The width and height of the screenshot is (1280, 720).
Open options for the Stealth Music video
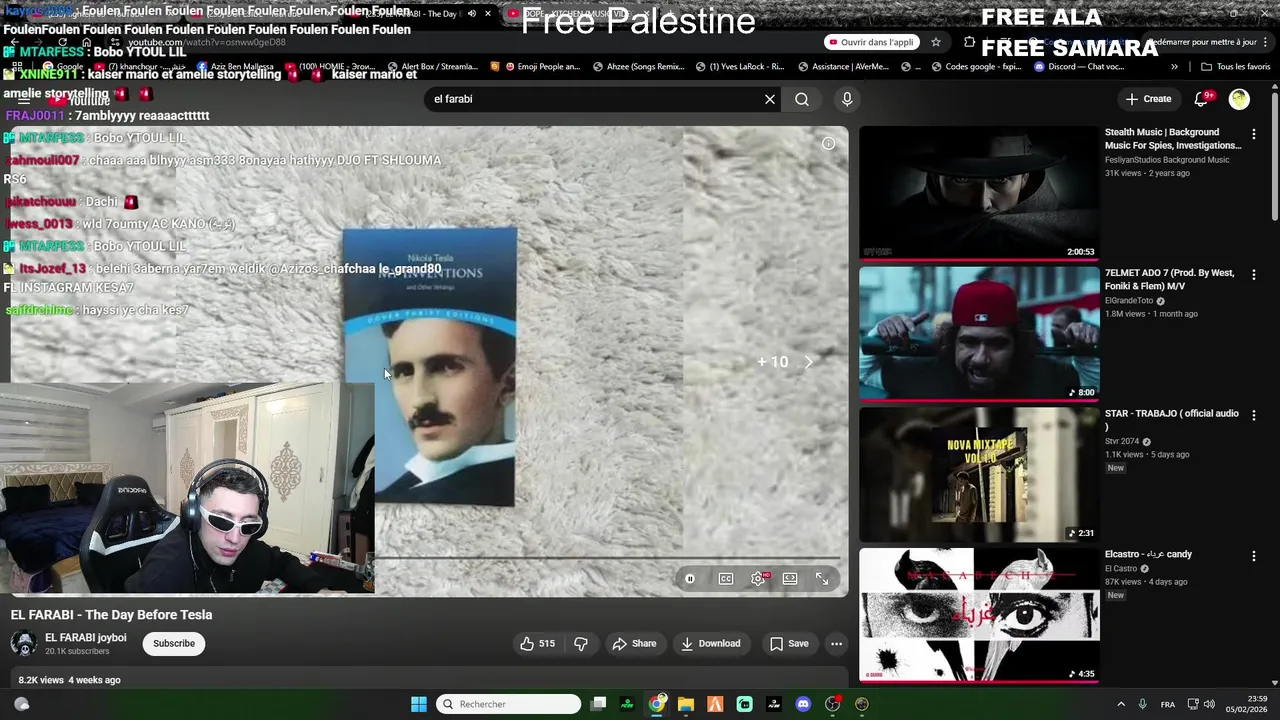1254,134
